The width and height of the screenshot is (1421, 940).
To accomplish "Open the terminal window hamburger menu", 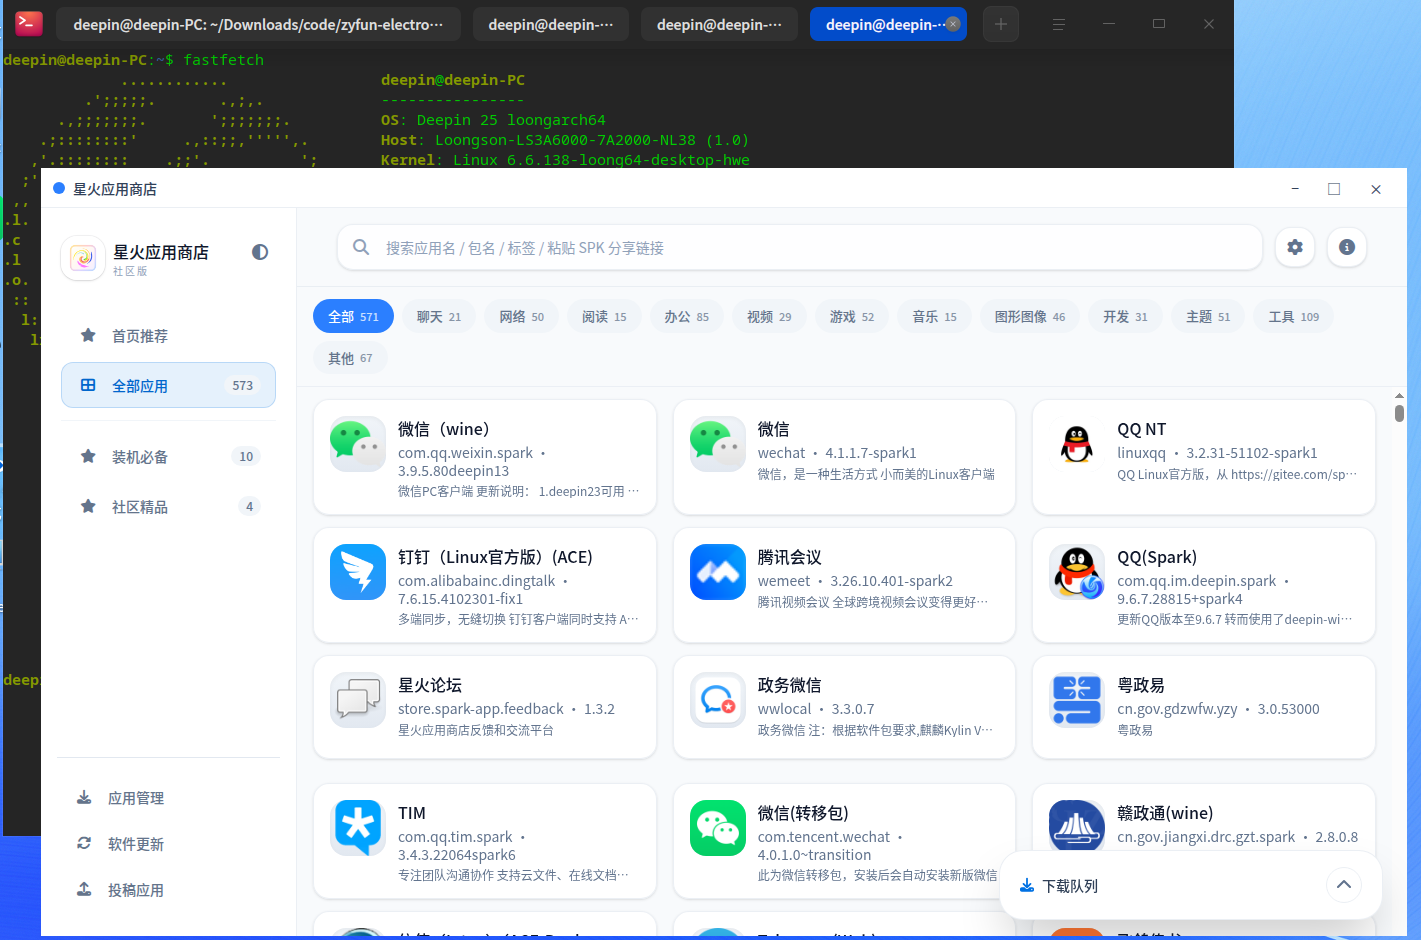I will pos(1059,24).
